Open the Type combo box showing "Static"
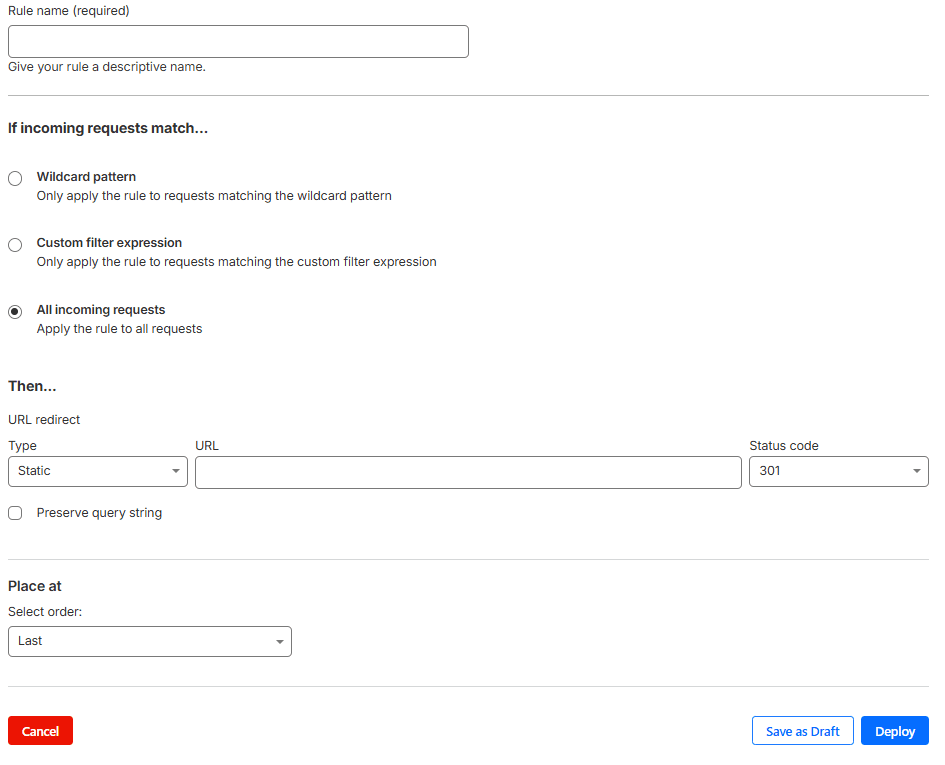 97,471
